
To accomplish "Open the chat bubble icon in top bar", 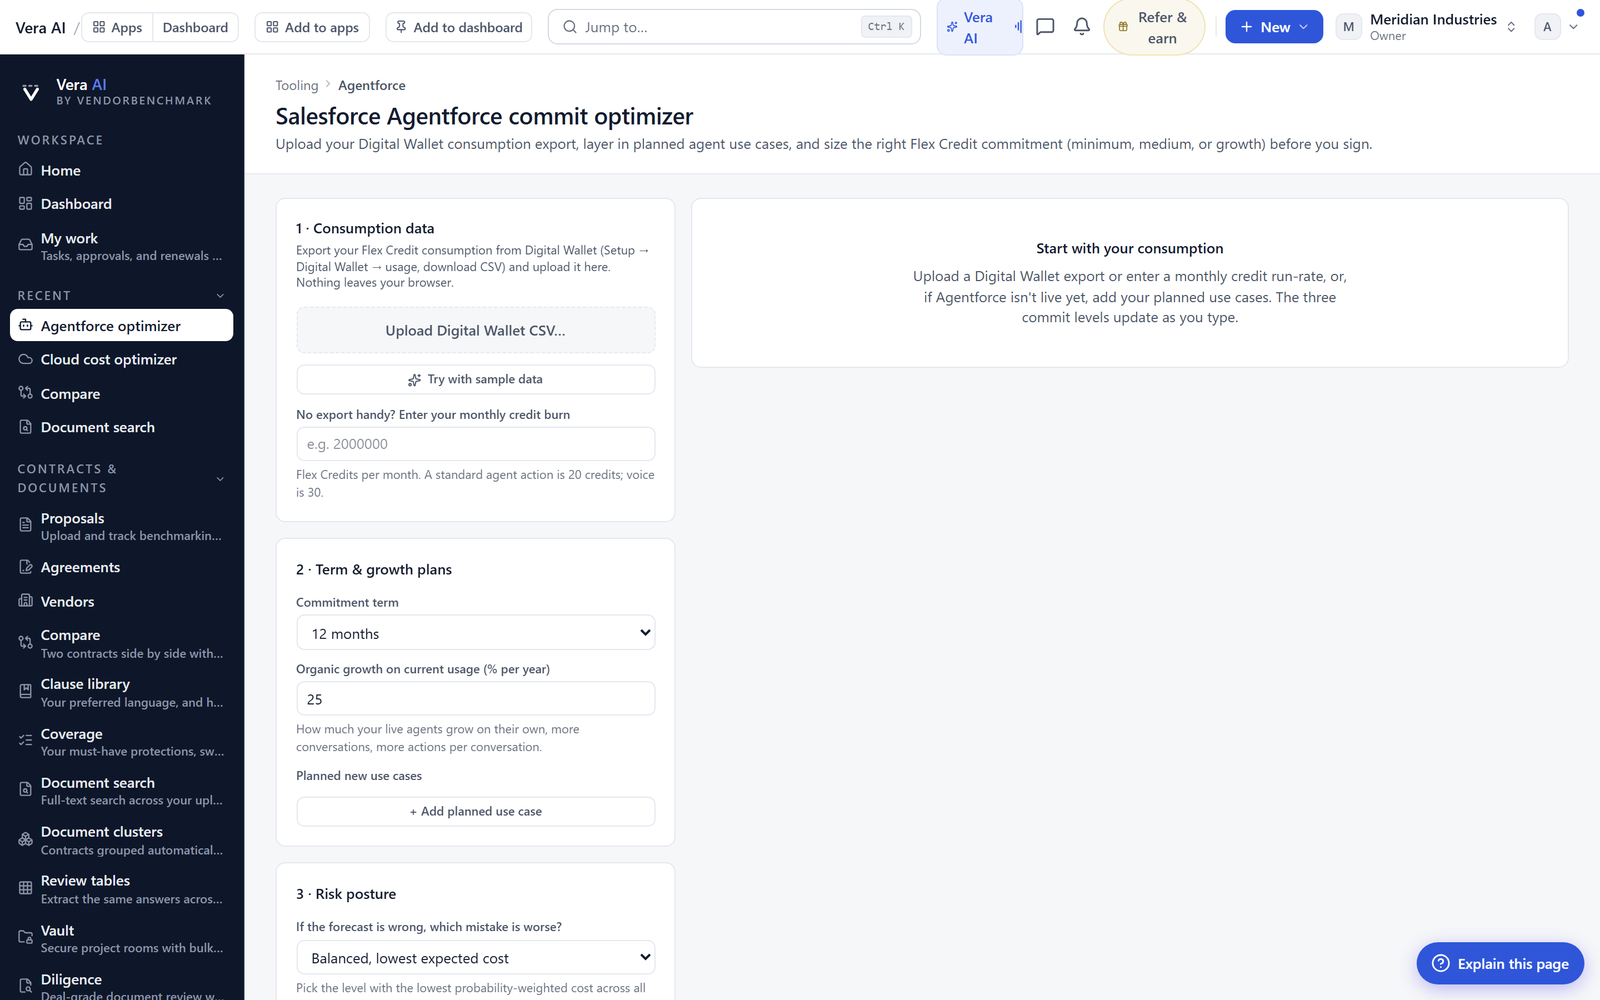I will tap(1045, 27).
